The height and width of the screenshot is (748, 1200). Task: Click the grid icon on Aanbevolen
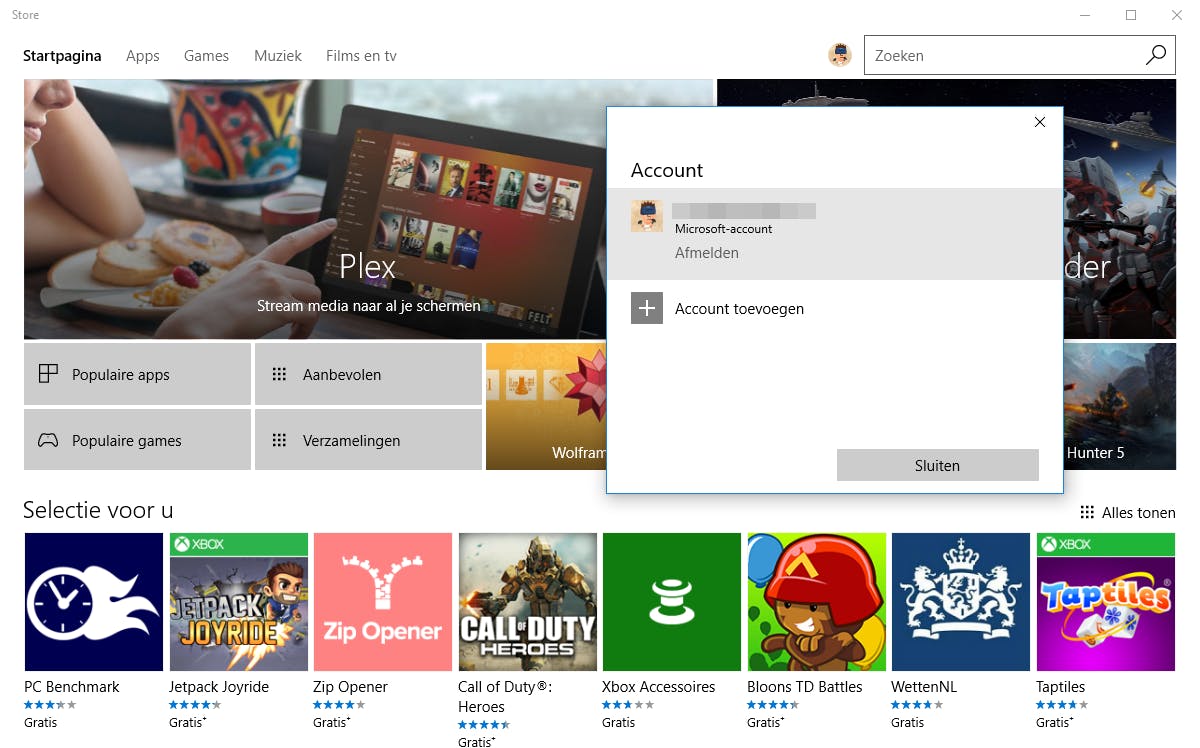tap(280, 374)
